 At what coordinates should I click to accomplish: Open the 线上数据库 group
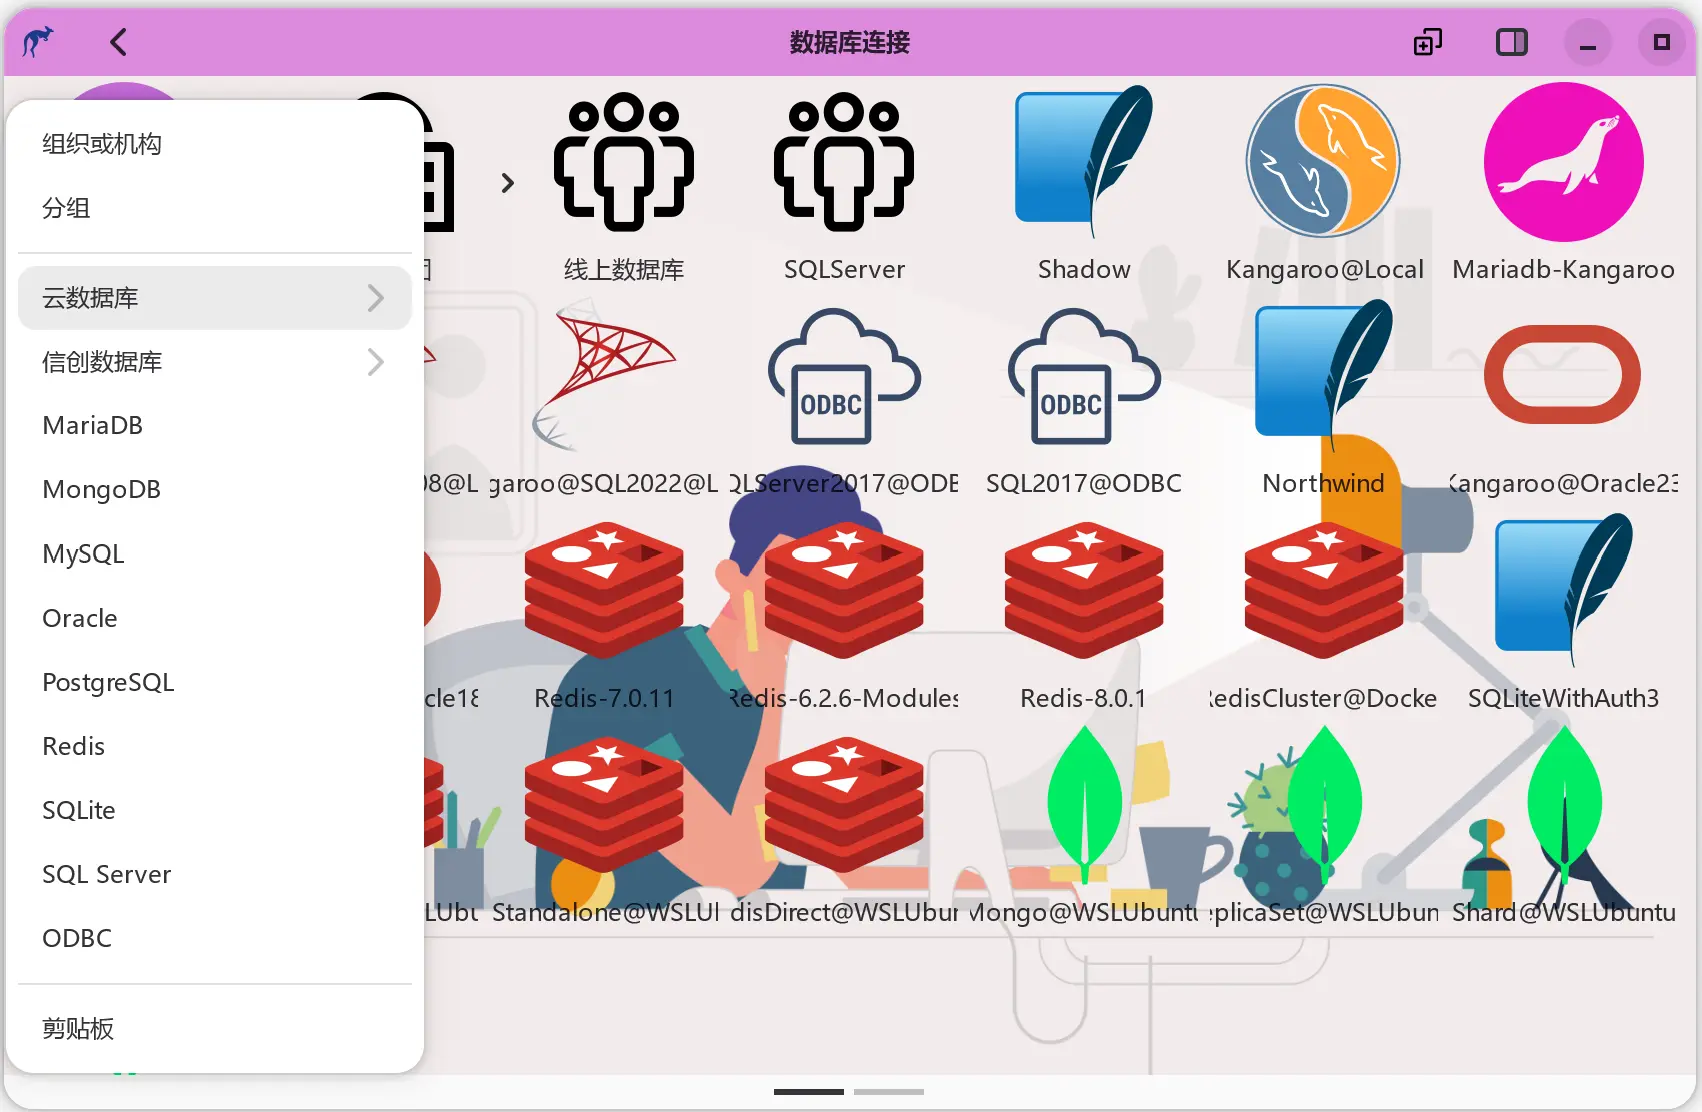(x=624, y=187)
